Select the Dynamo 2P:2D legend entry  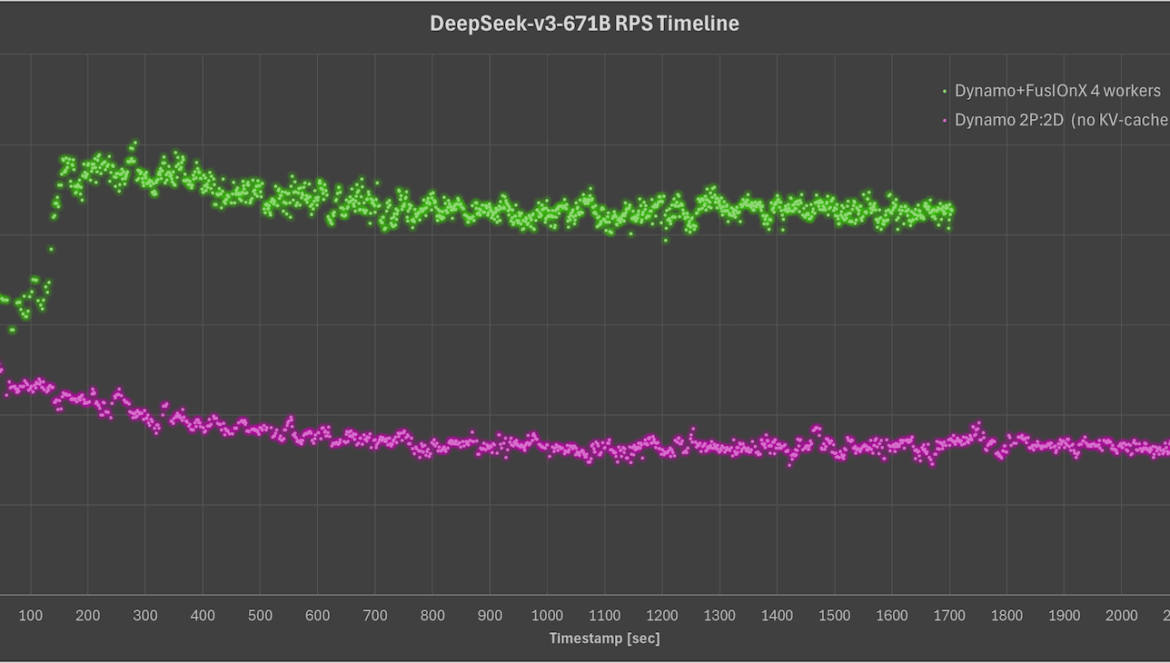1055,120
